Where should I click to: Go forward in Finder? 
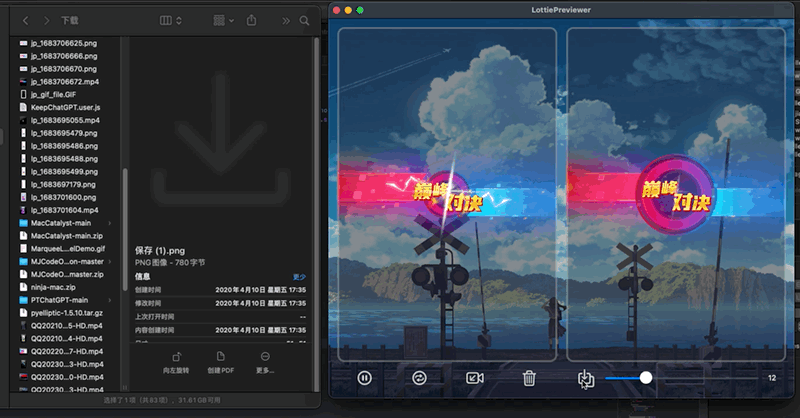tap(46, 20)
